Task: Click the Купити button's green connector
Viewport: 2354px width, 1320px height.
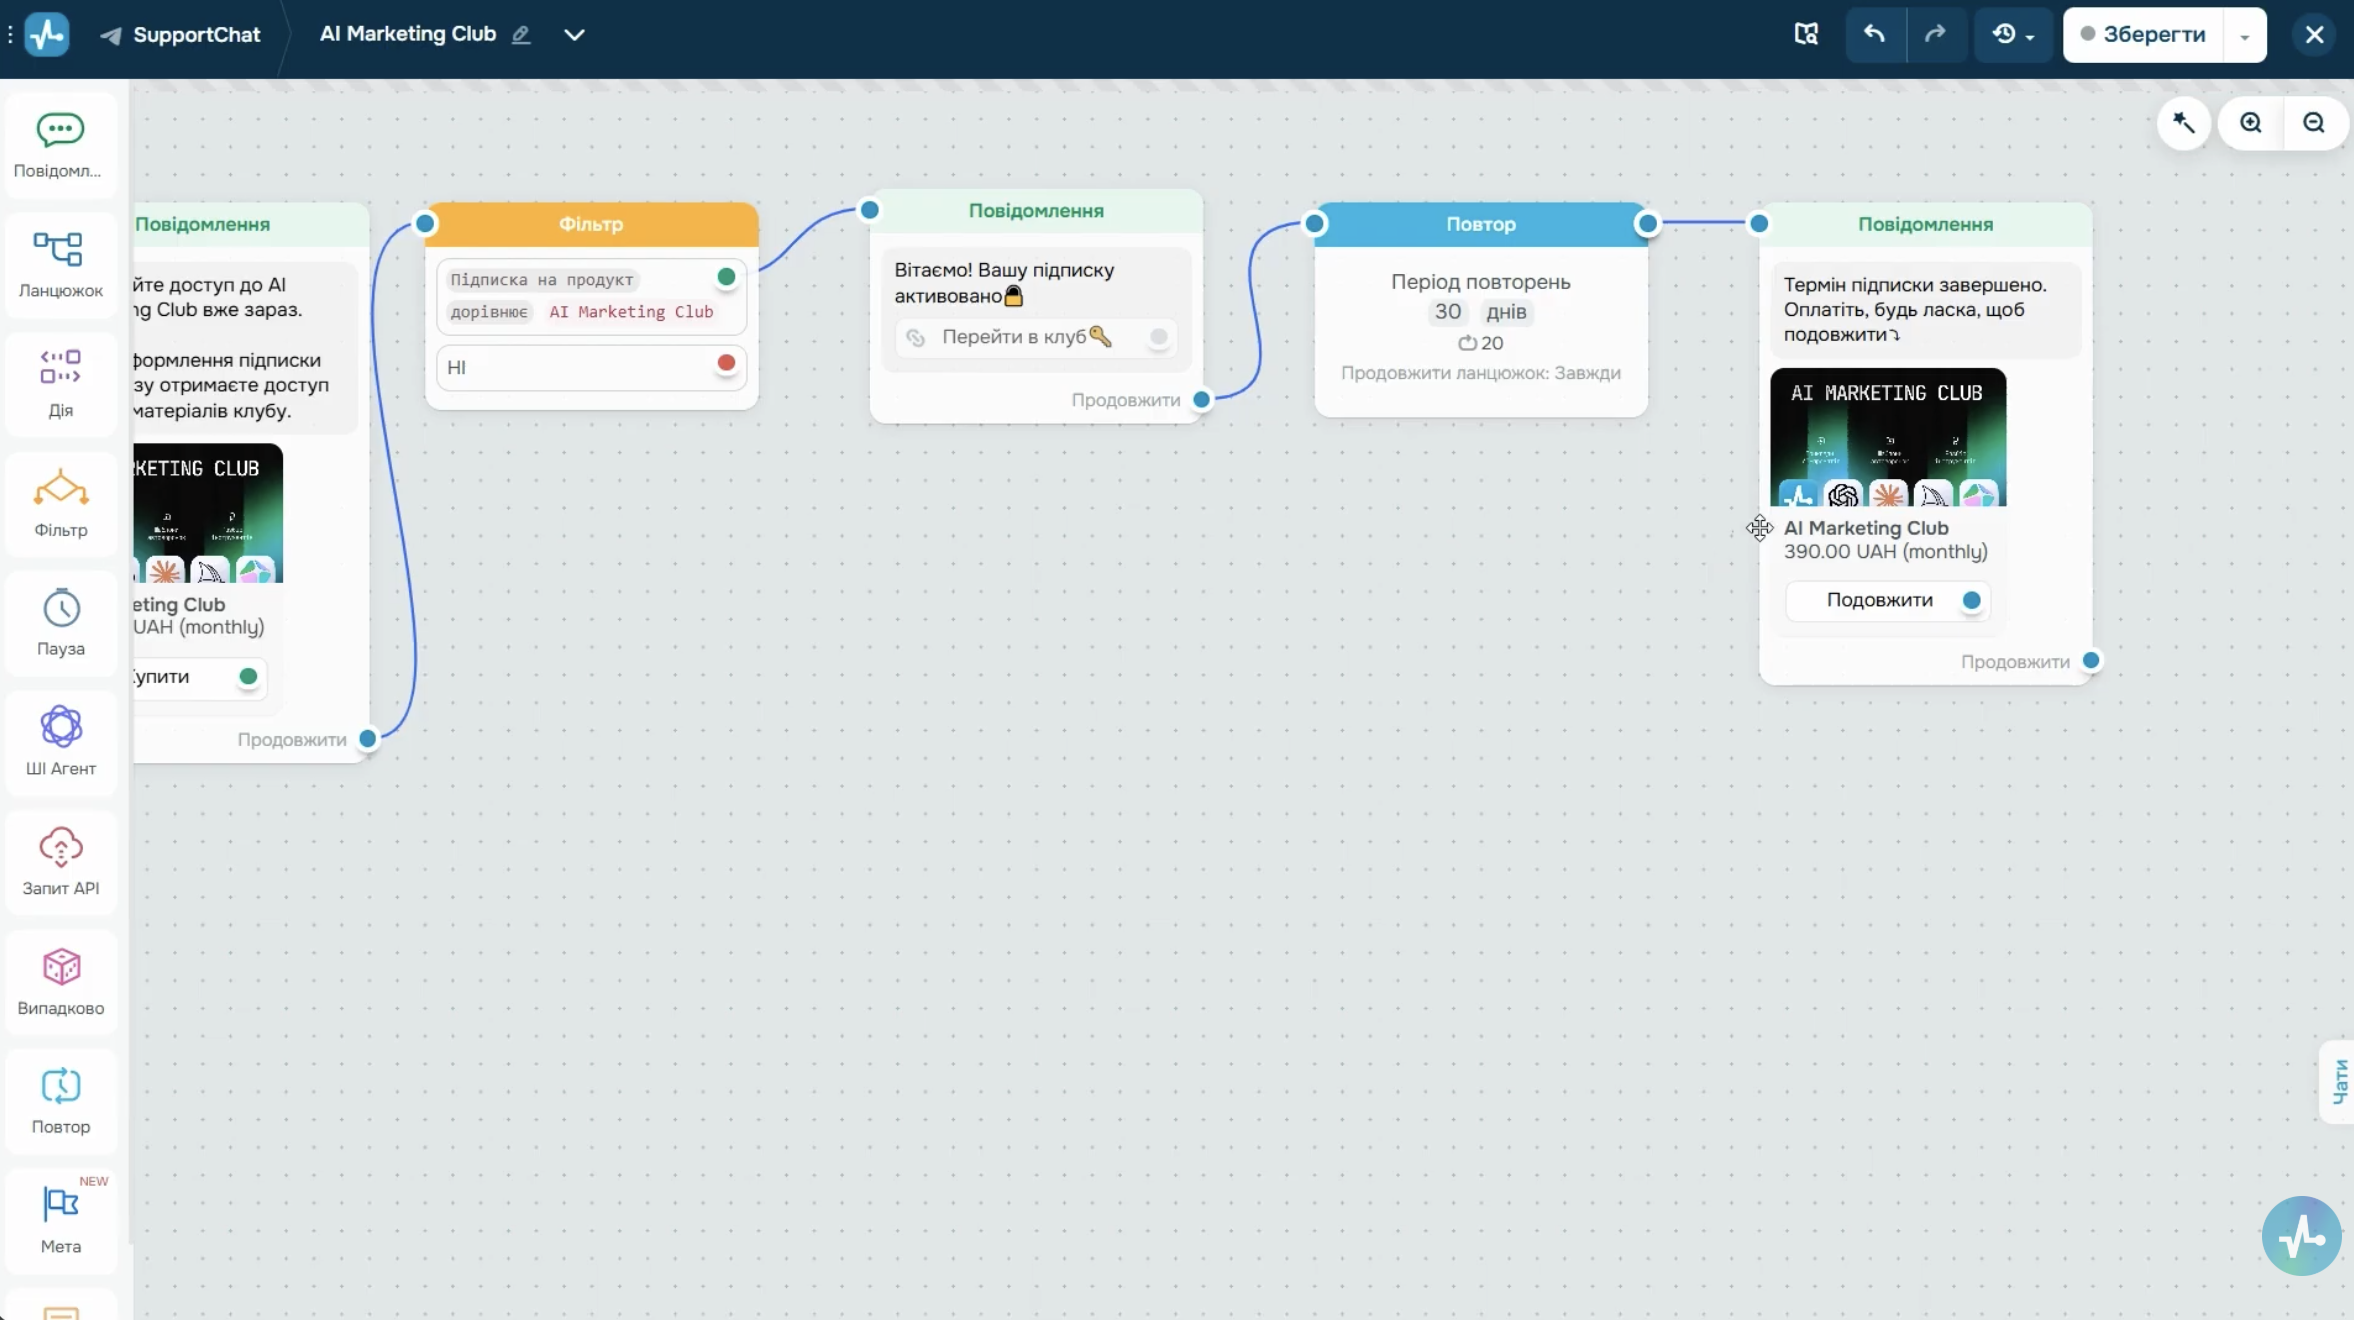Action: click(248, 677)
